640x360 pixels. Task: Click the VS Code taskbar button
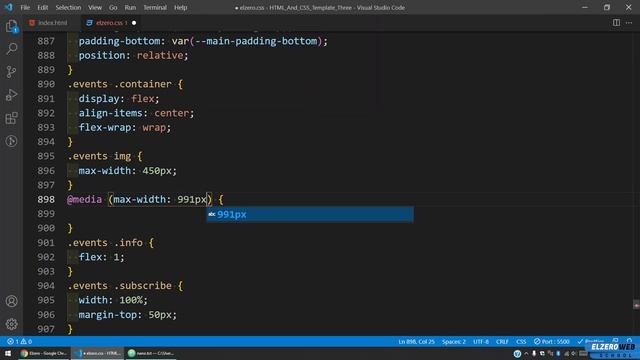click(98, 353)
